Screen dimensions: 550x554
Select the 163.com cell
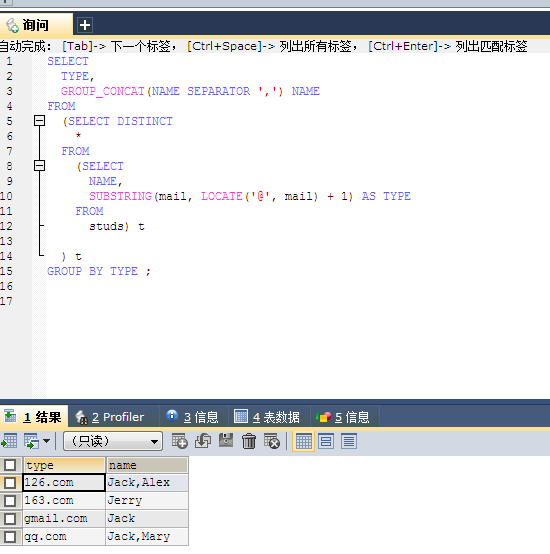click(x=64, y=501)
